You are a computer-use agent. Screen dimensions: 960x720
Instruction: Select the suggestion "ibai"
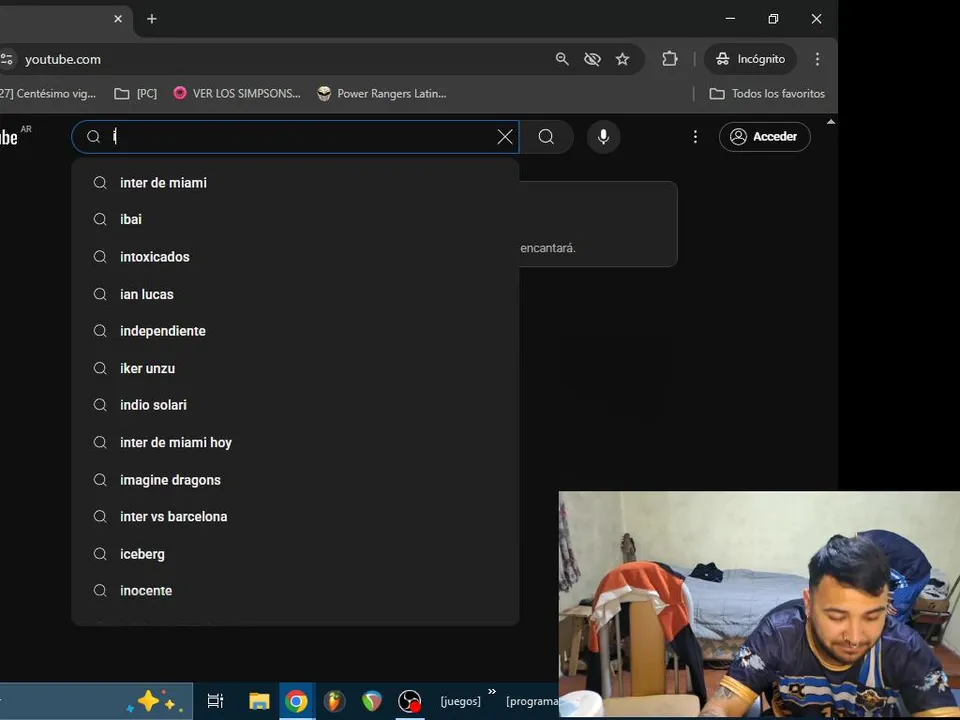click(295, 219)
